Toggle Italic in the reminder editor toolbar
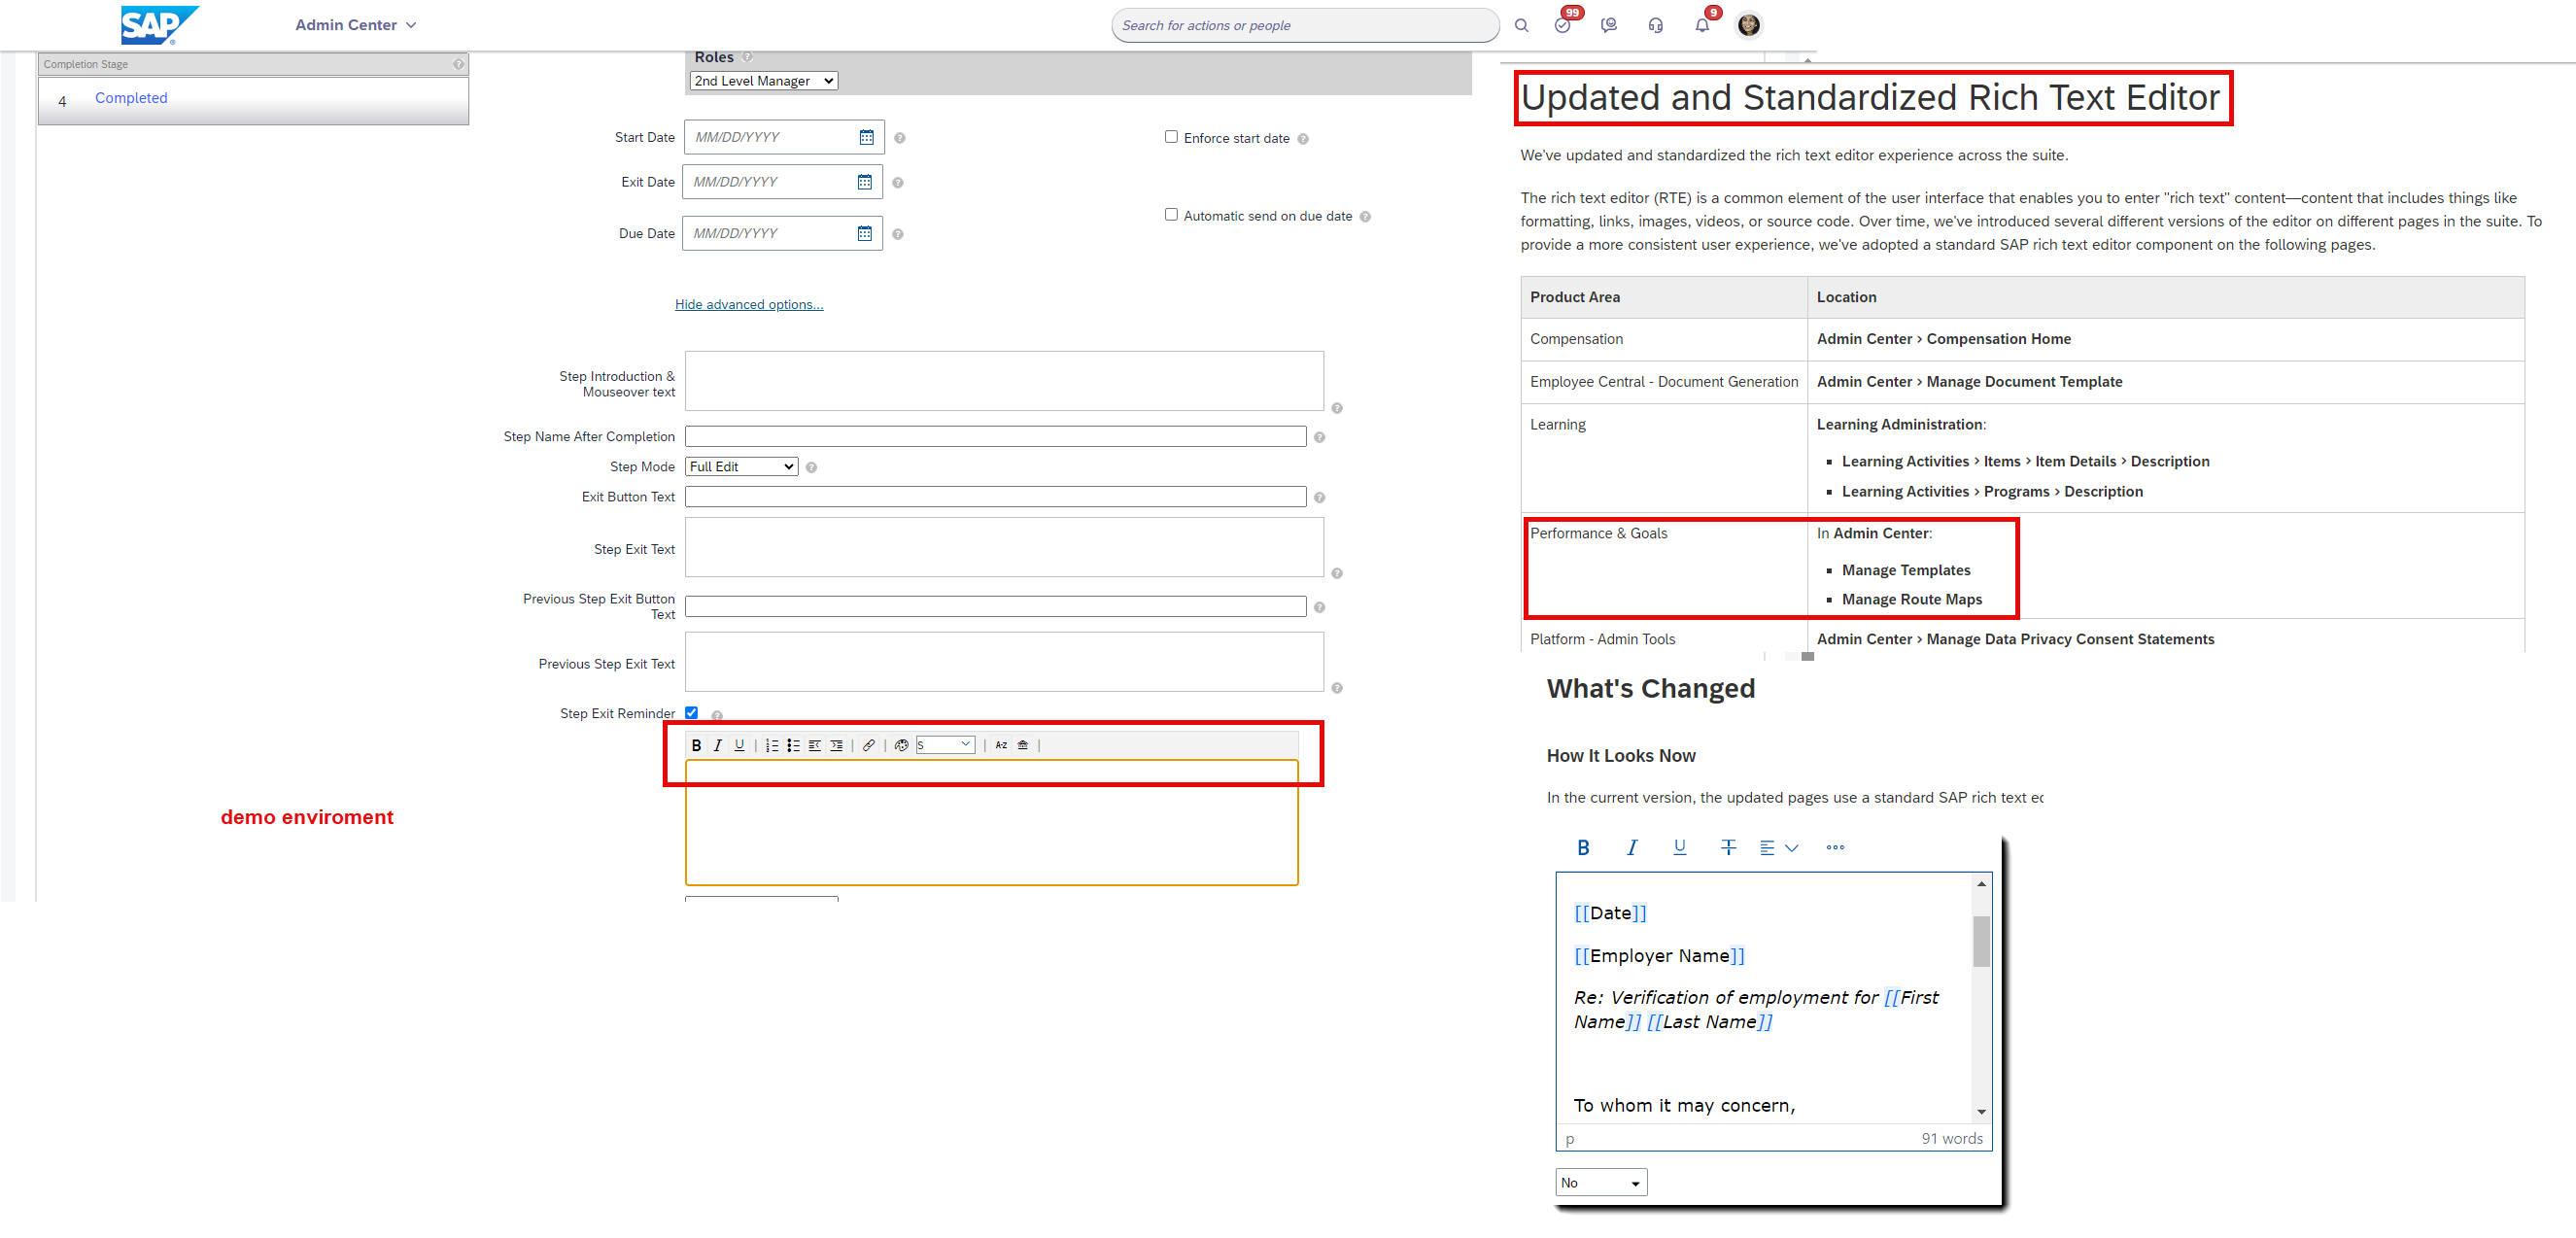Viewport: 2576px width, 1238px height. (x=718, y=745)
